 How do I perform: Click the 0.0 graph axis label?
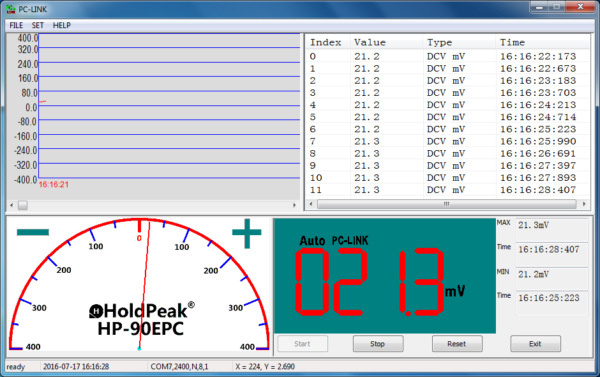(31, 108)
